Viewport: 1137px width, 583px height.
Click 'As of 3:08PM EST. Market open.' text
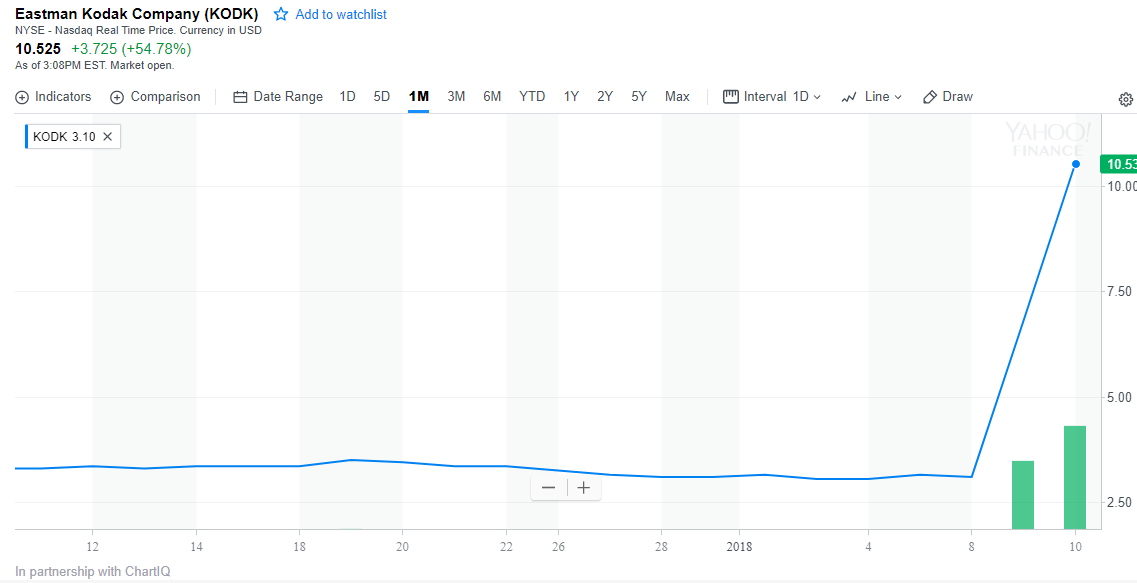[94, 65]
